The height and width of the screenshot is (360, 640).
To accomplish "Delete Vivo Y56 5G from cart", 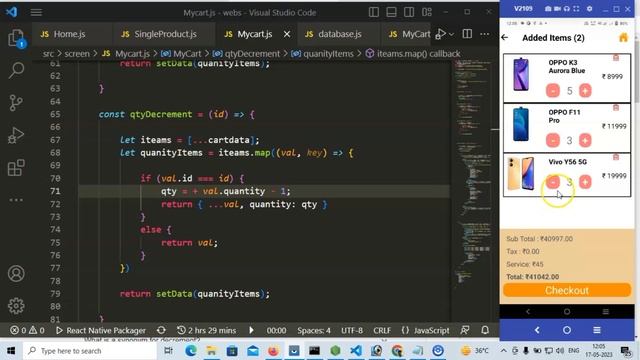I will pos(616,157).
